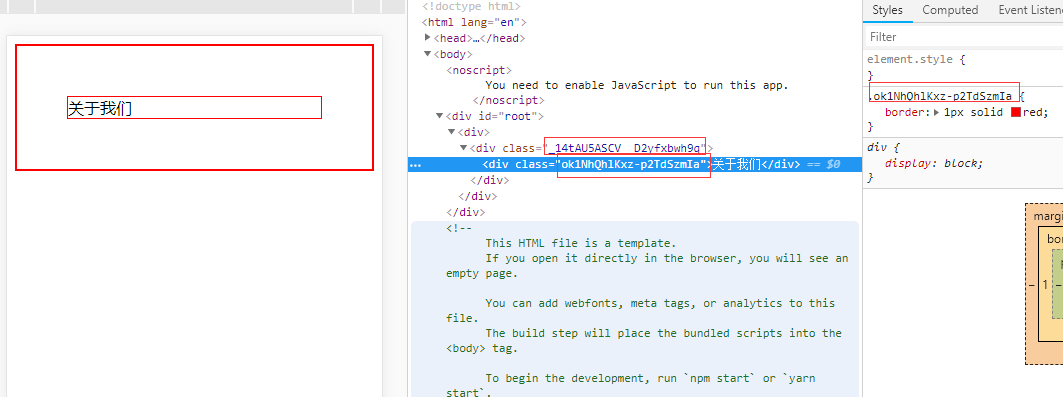This screenshot has height=397, width=1063.
Task: Click the margin box in box model
Action: pos(1044,216)
